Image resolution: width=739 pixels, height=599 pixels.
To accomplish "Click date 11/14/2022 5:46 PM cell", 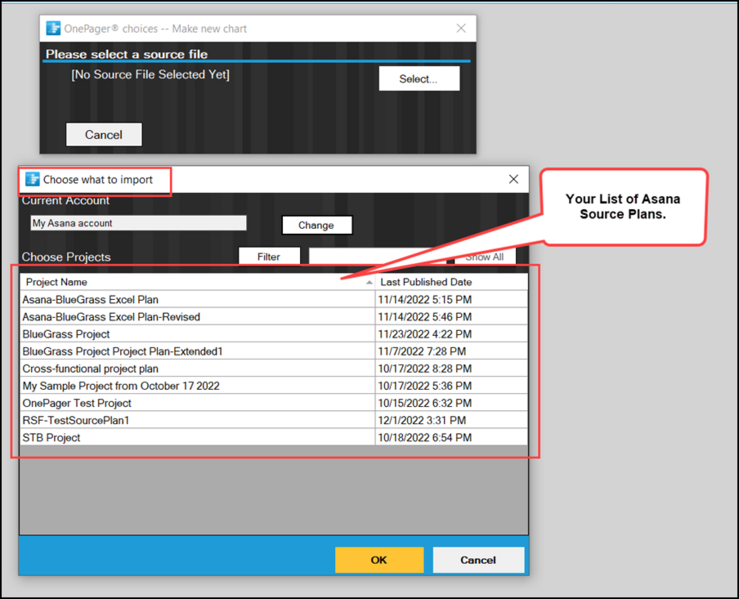I will pos(452,317).
